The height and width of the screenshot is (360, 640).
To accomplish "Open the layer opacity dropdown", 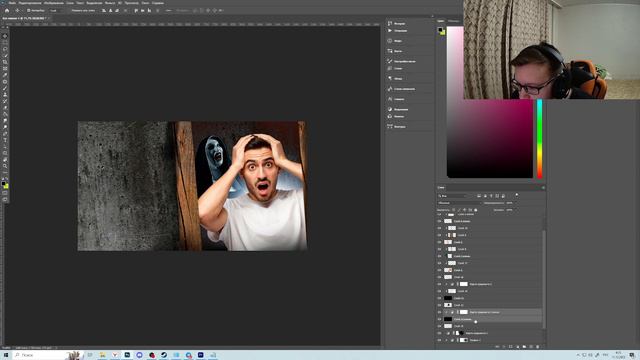I will pyautogui.click(x=516, y=203).
